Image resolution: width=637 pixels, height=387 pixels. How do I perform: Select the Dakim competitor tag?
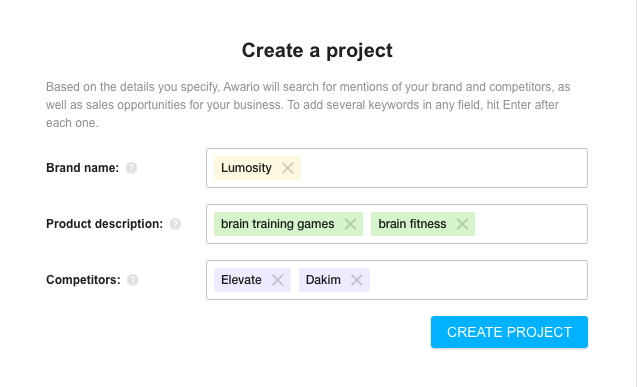click(x=323, y=280)
